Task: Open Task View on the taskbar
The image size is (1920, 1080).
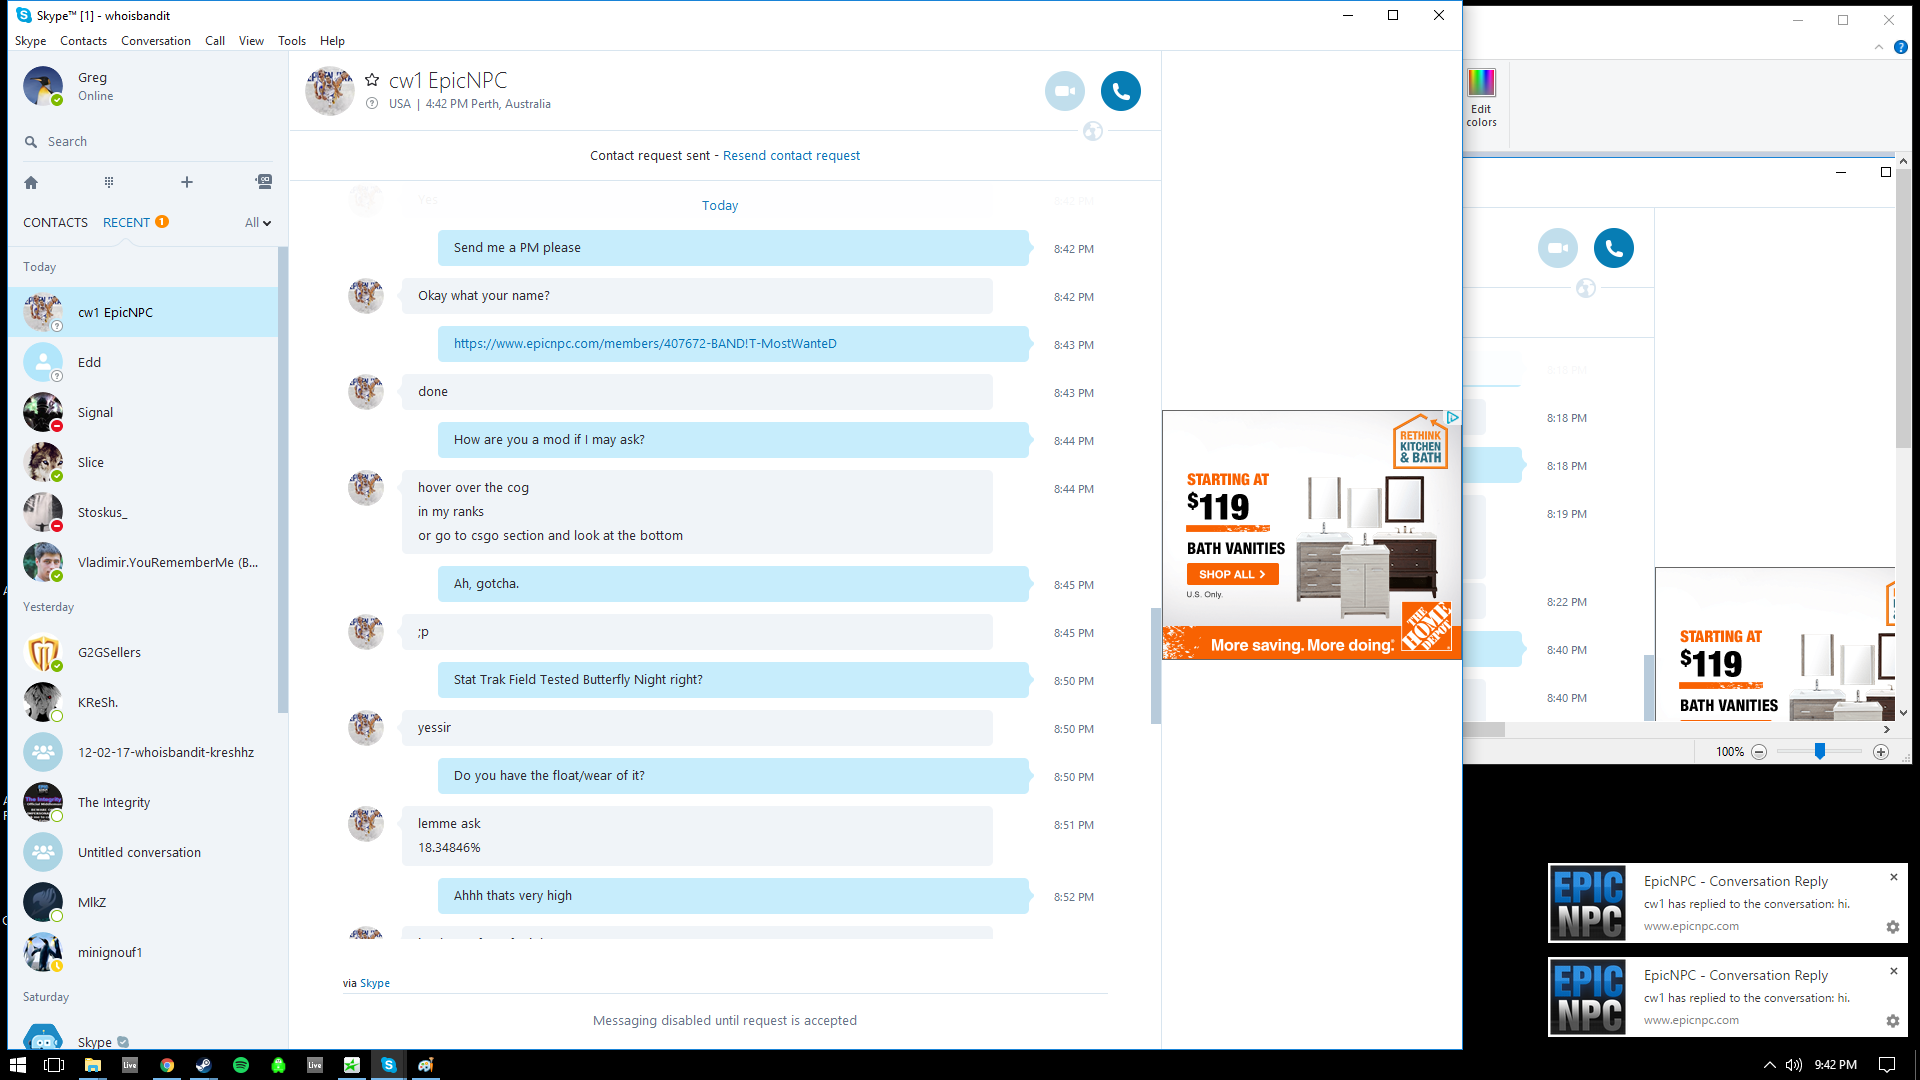Action: 54,1065
